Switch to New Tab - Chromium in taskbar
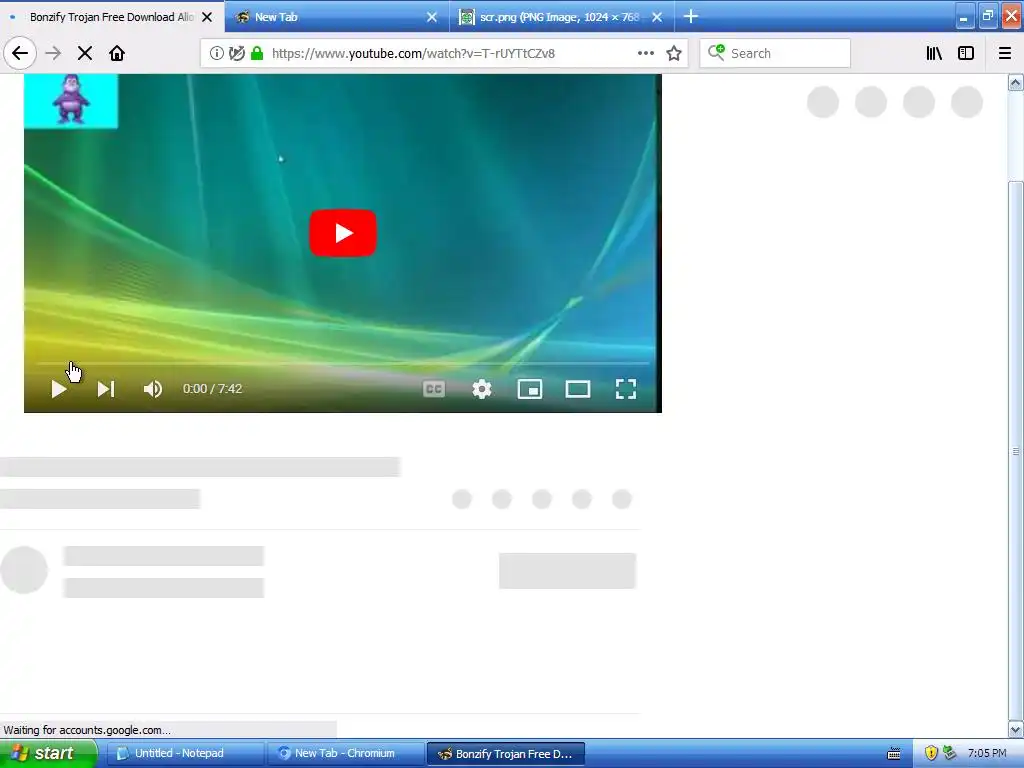Viewport: 1024px width, 768px height. pos(345,754)
